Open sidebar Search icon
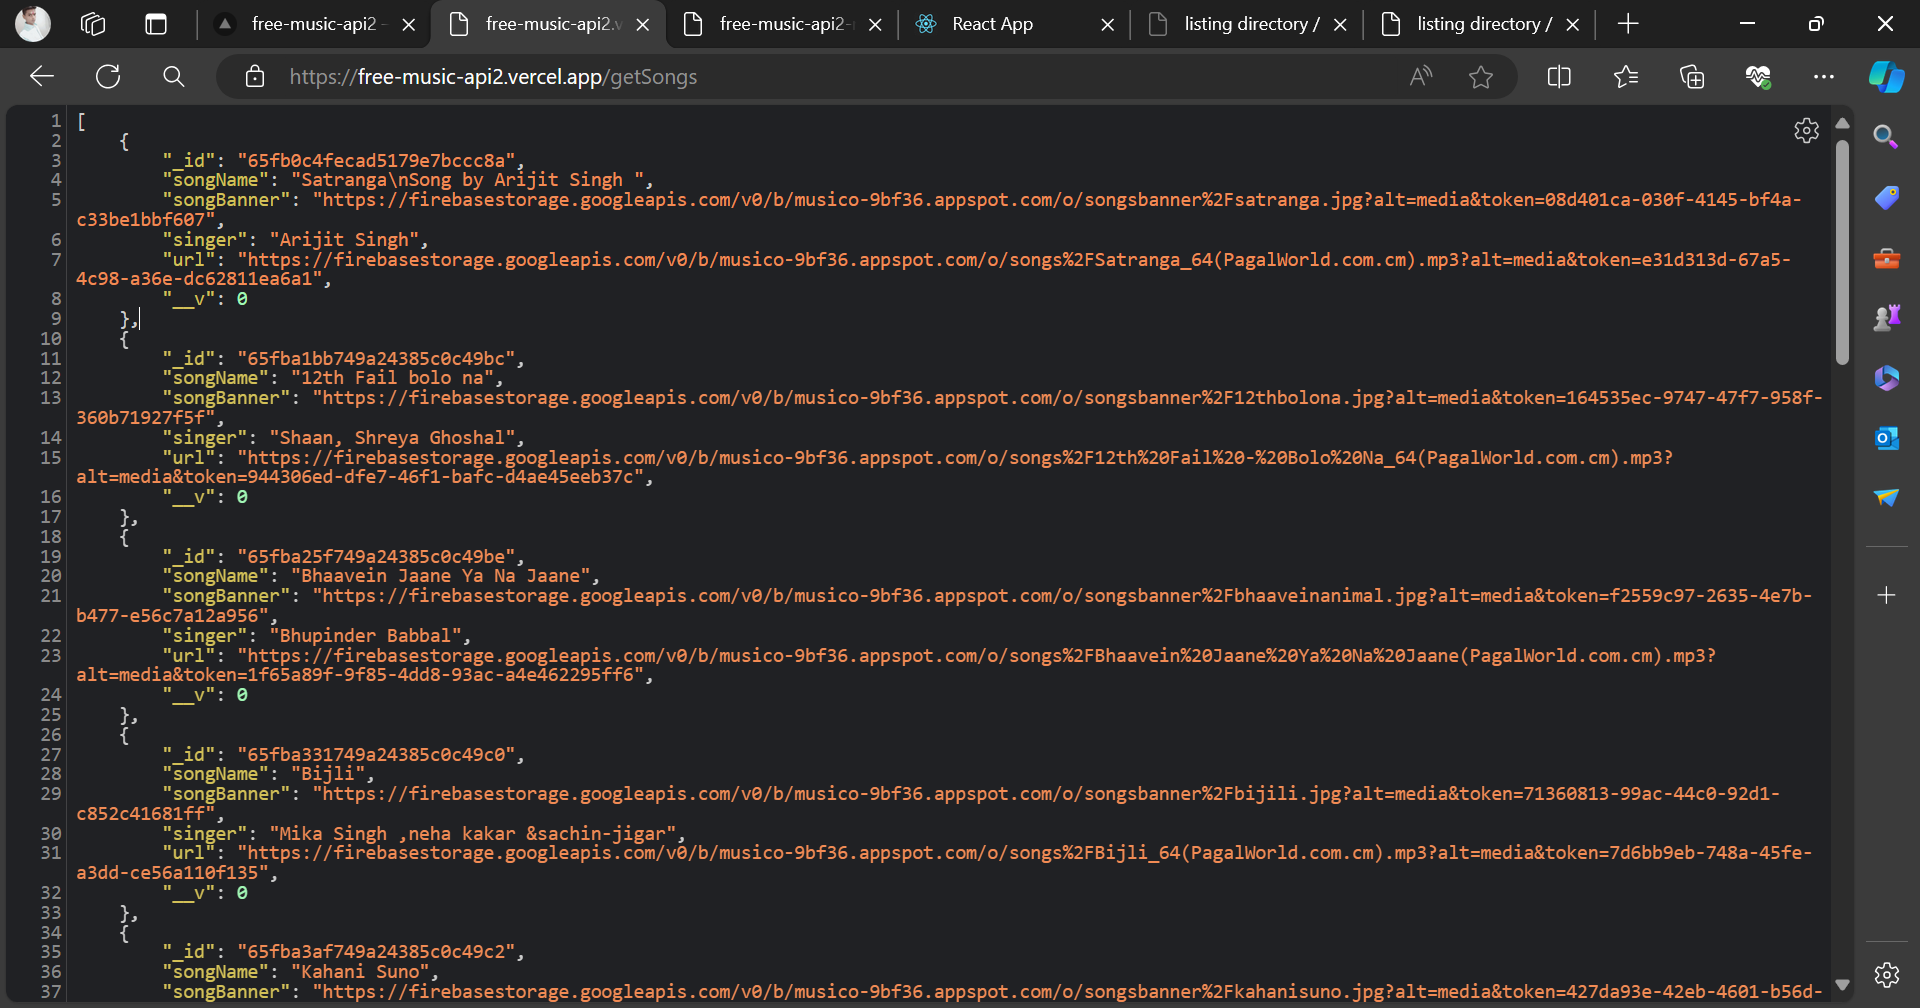Viewport: 1920px width, 1008px height. (x=1886, y=137)
